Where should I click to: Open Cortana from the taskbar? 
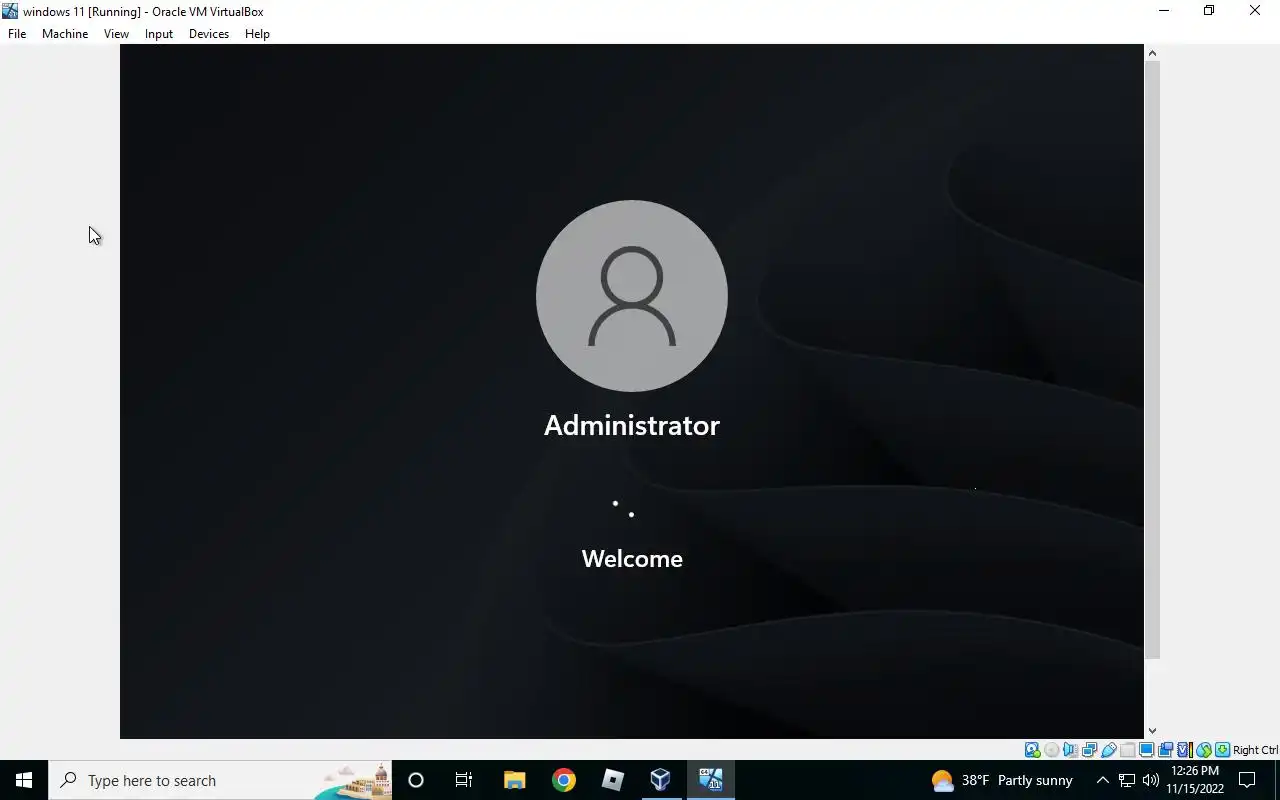416,780
